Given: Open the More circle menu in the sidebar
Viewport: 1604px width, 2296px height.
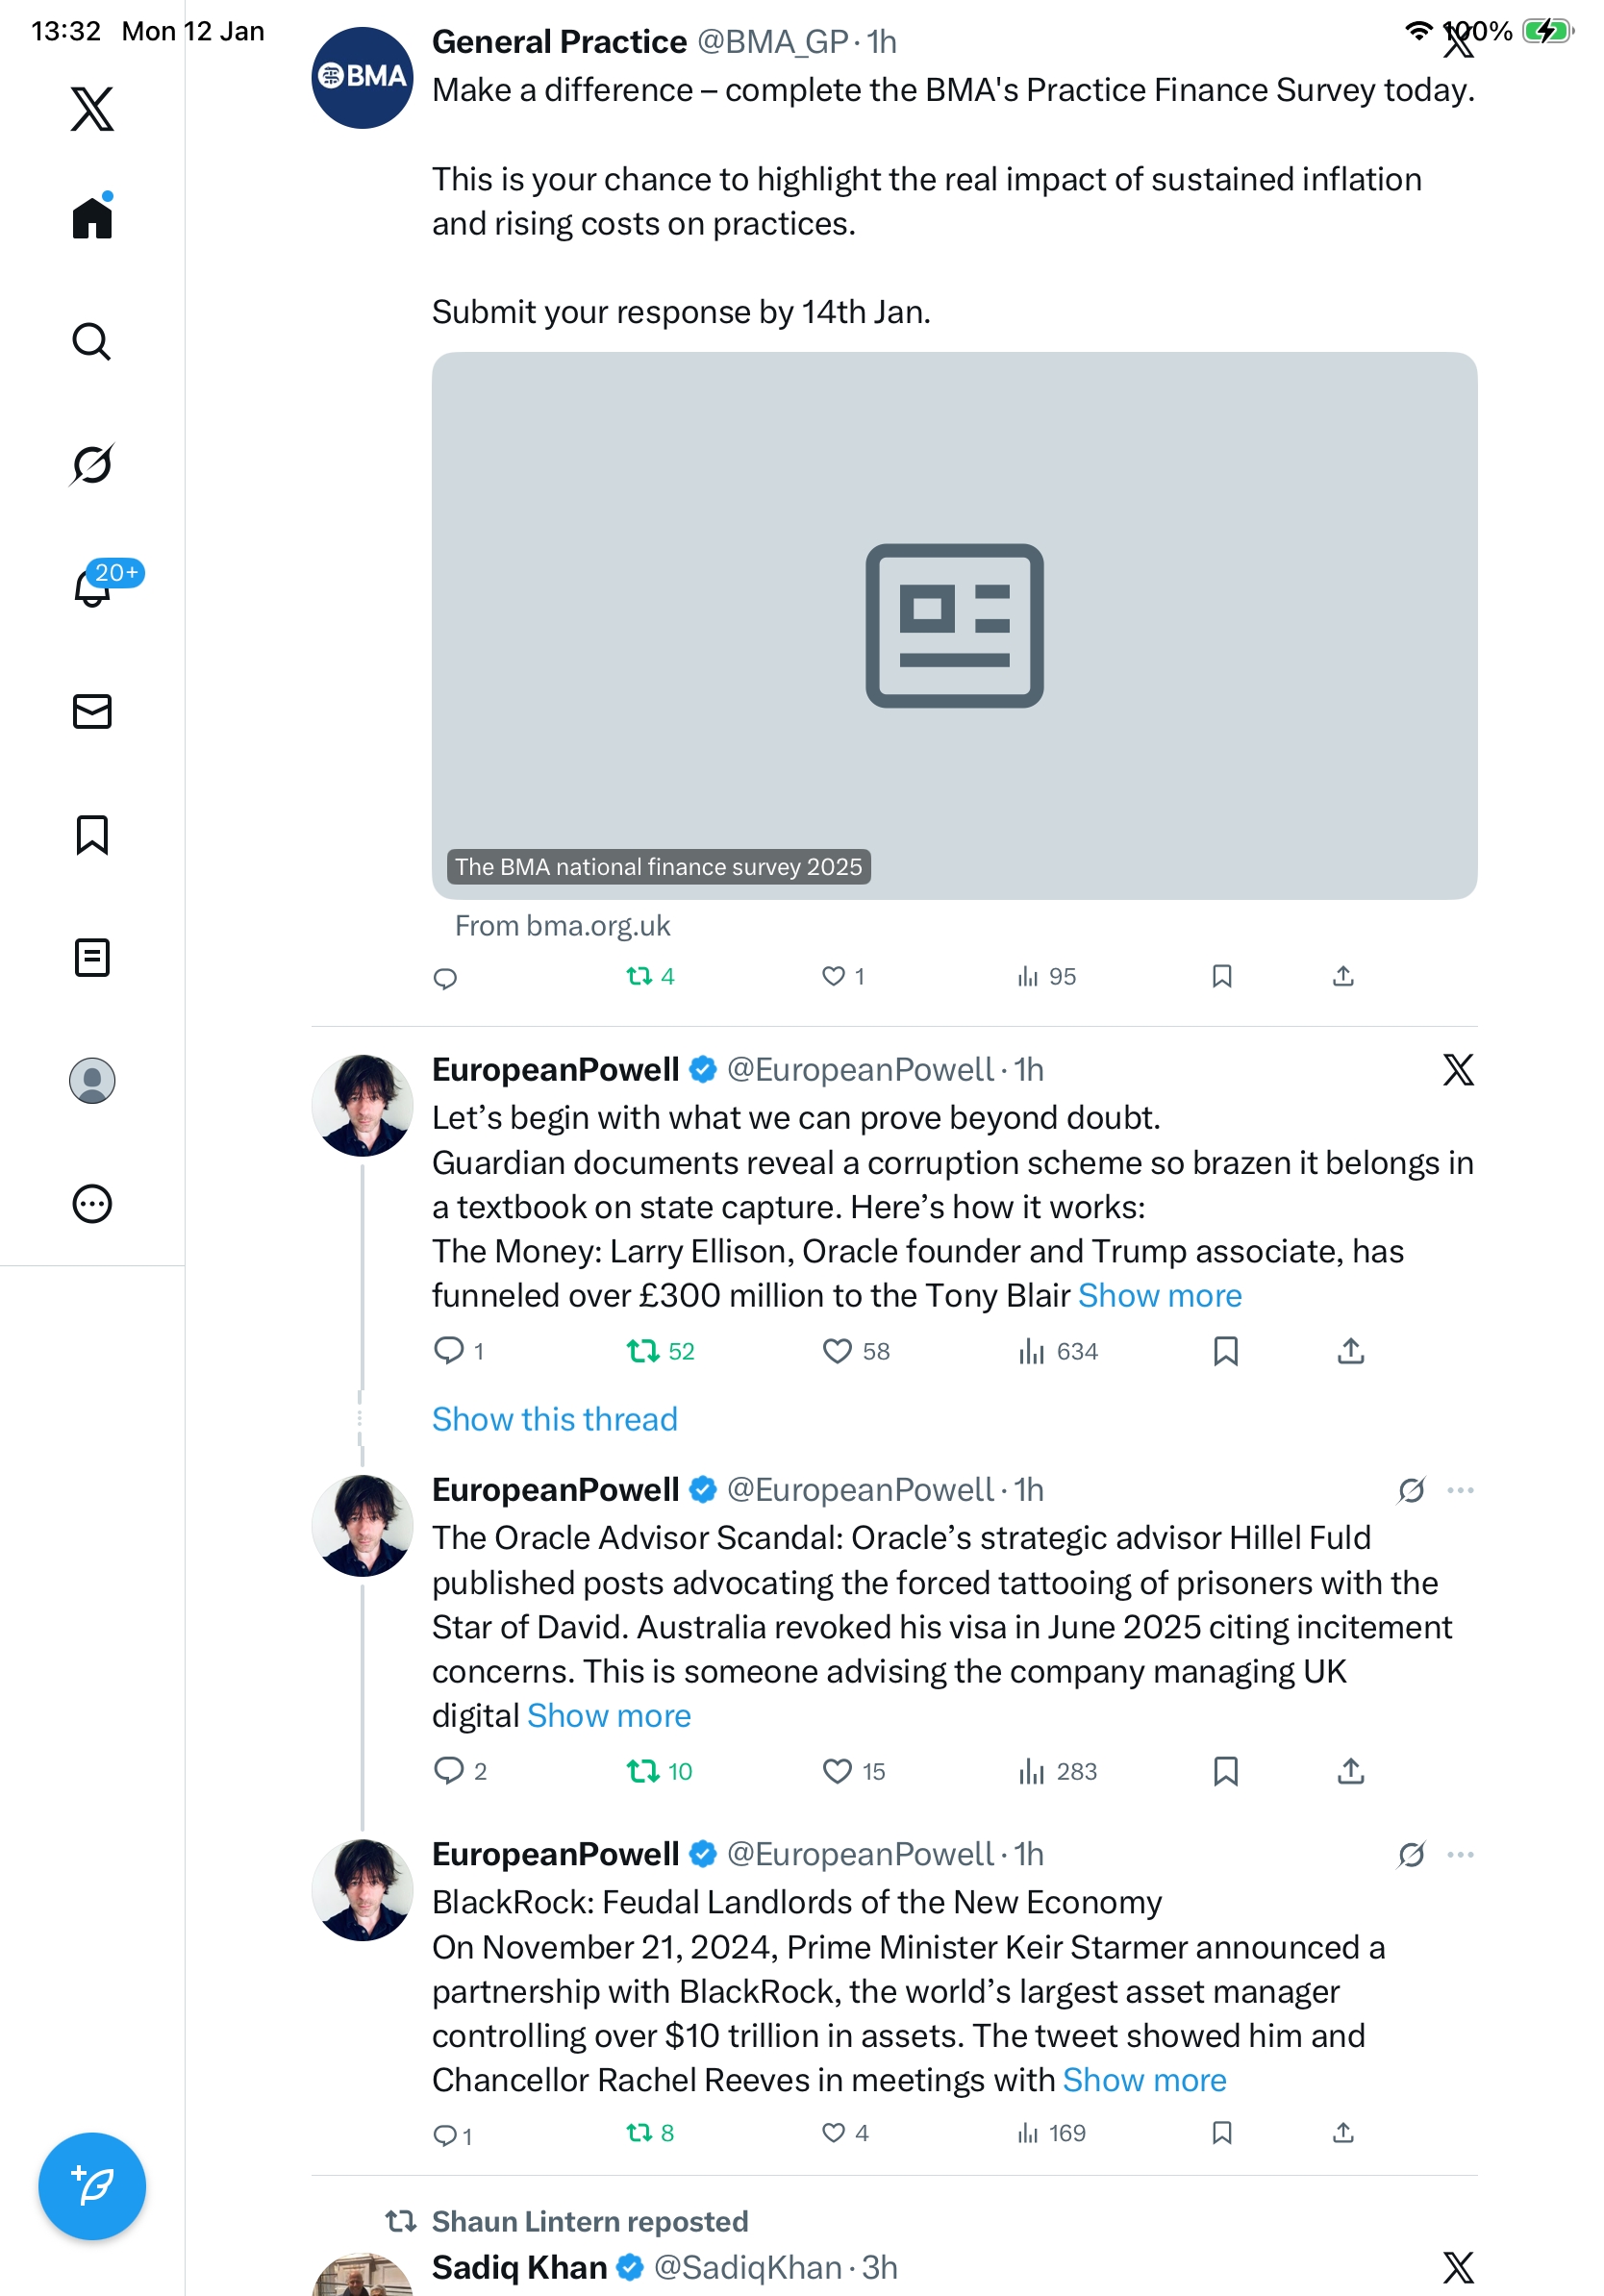Looking at the screenshot, I should point(92,1203).
